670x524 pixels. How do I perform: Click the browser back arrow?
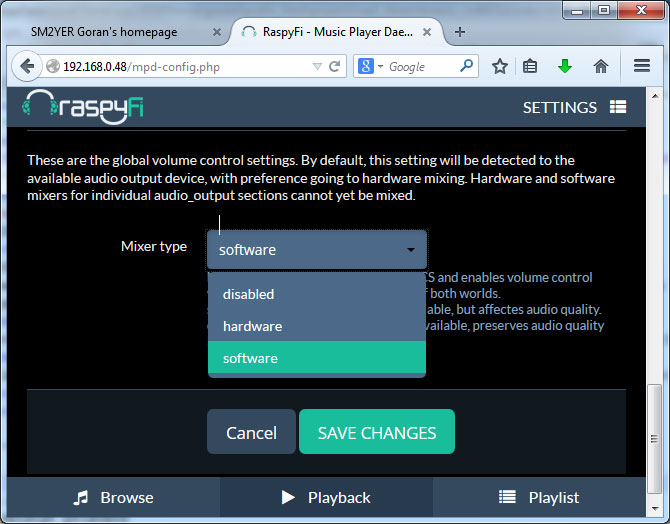tap(26, 67)
